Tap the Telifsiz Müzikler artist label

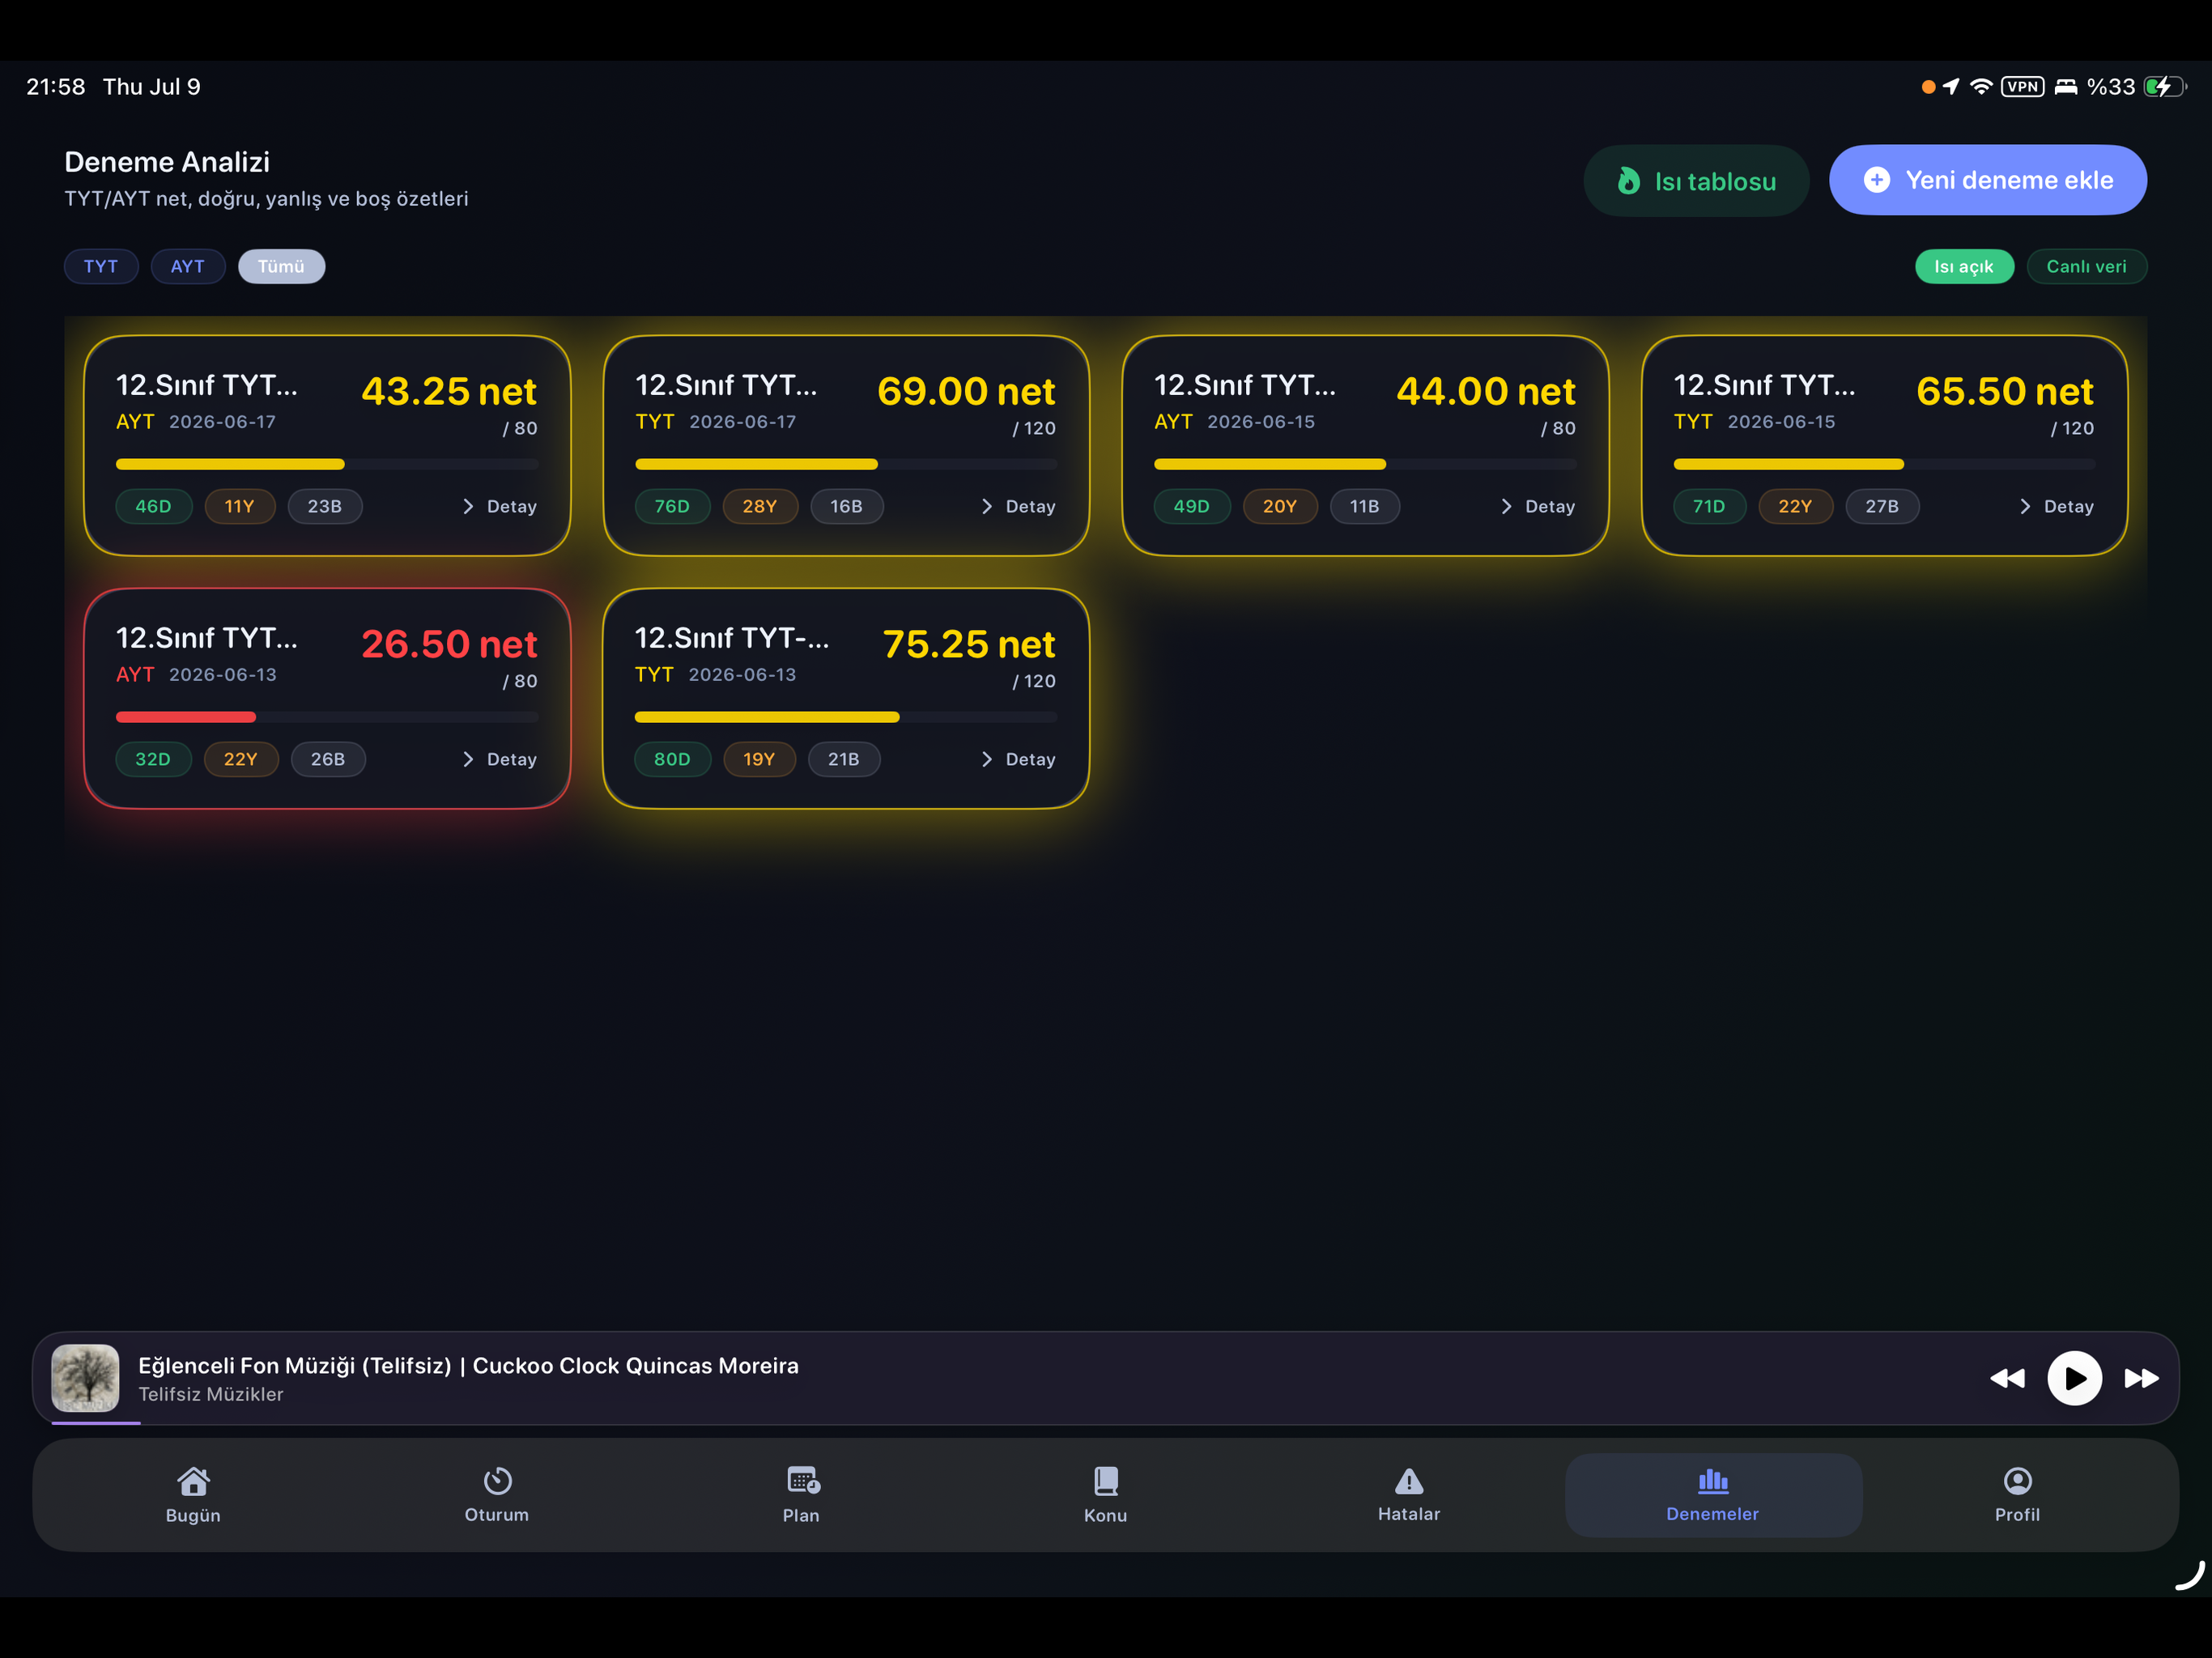point(211,1394)
